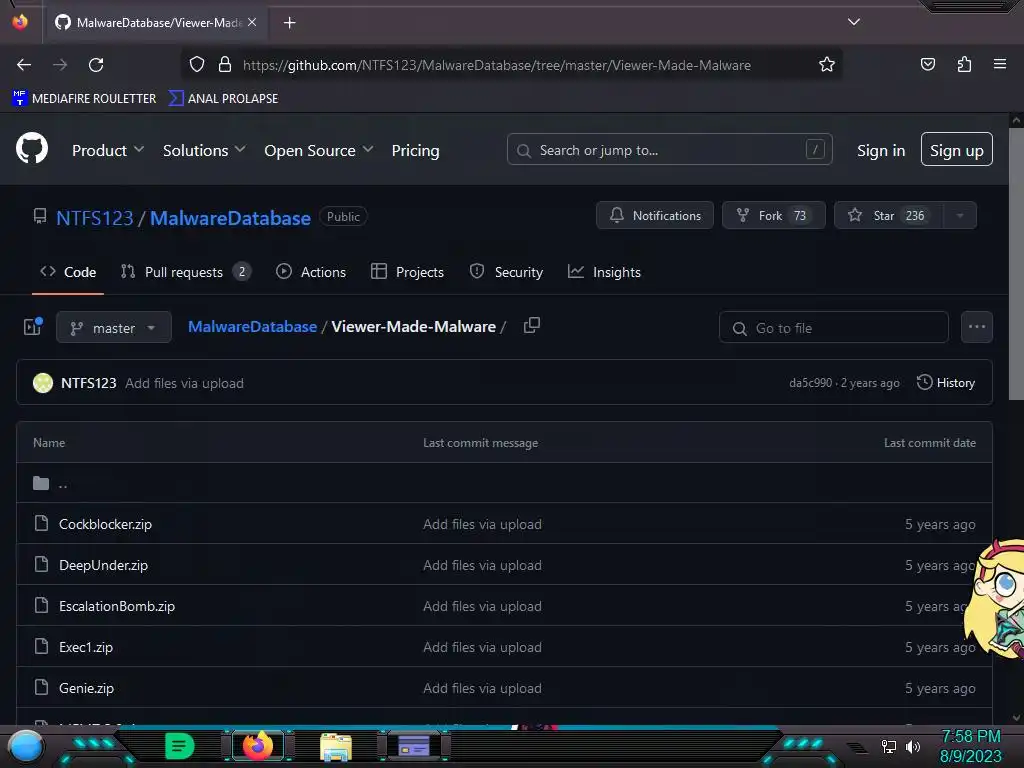The image size is (1024, 768).
Task: Expand the file tree side panel icon
Action: point(33,327)
